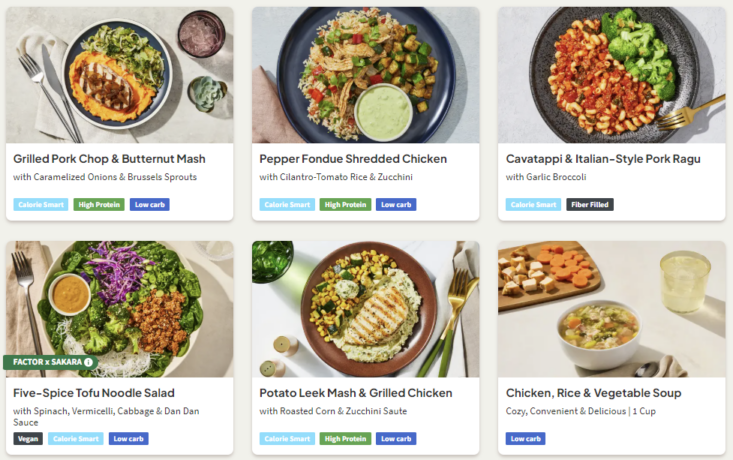Click the Chicken, Rice & Vegetable Soup photo
This screenshot has width=733, height=460.
point(611,309)
